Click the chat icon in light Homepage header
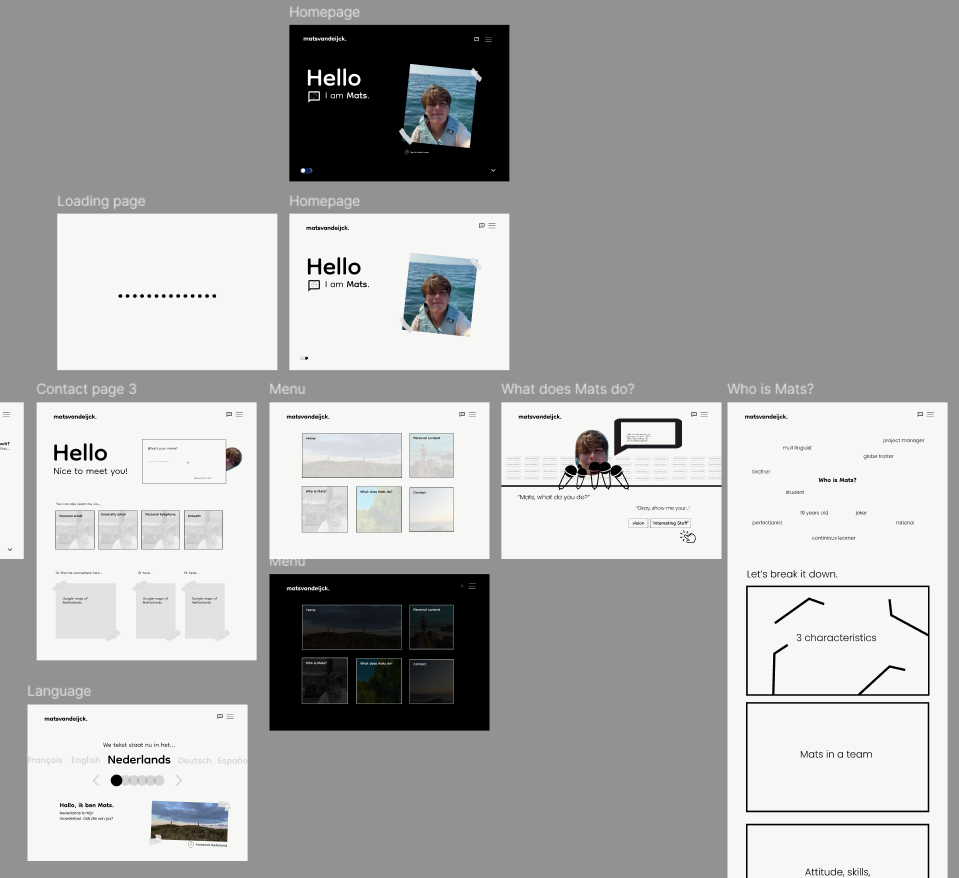 point(481,226)
